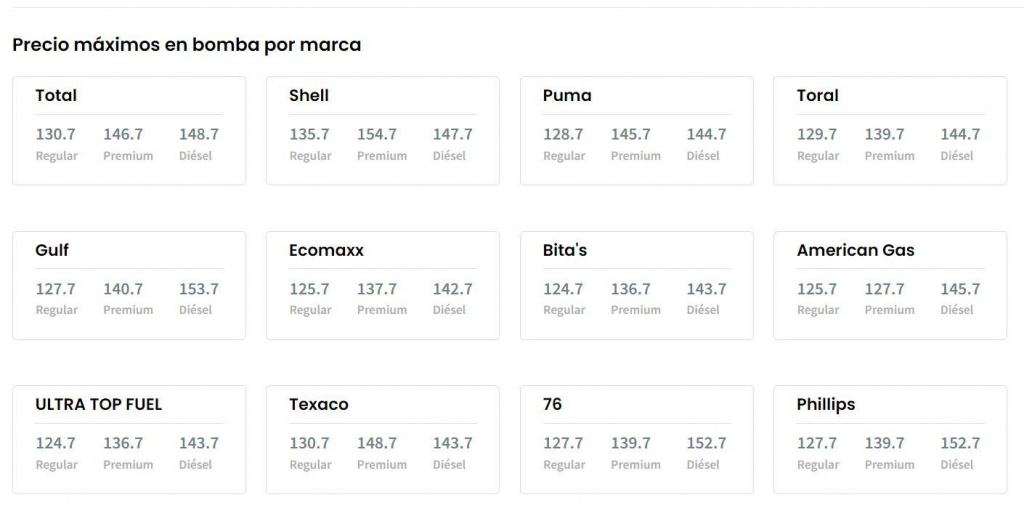This screenshot has height=524, width=1024.
Task: Select the Shell brand heading
Action: point(309,96)
